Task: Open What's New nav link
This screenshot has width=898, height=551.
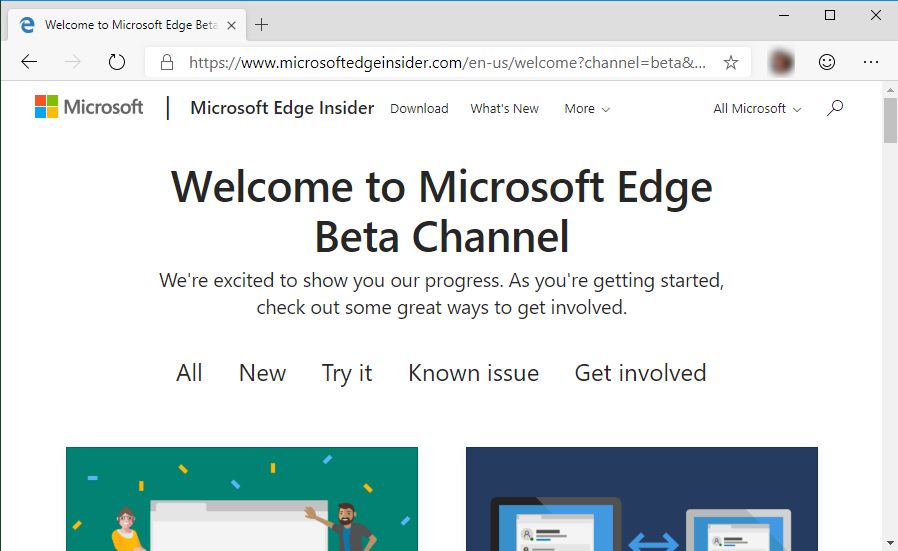Action: [505, 109]
